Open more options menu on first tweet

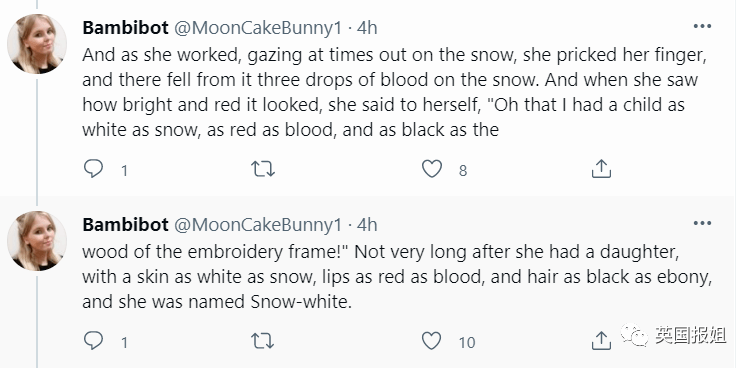702,26
